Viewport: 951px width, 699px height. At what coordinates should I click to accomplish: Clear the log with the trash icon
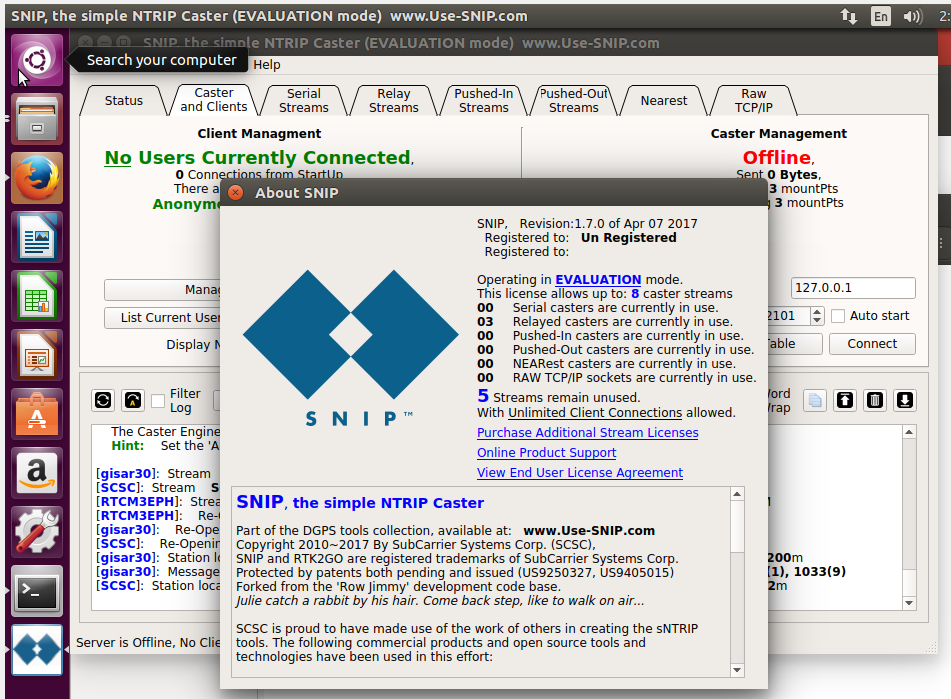click(875, 400)
